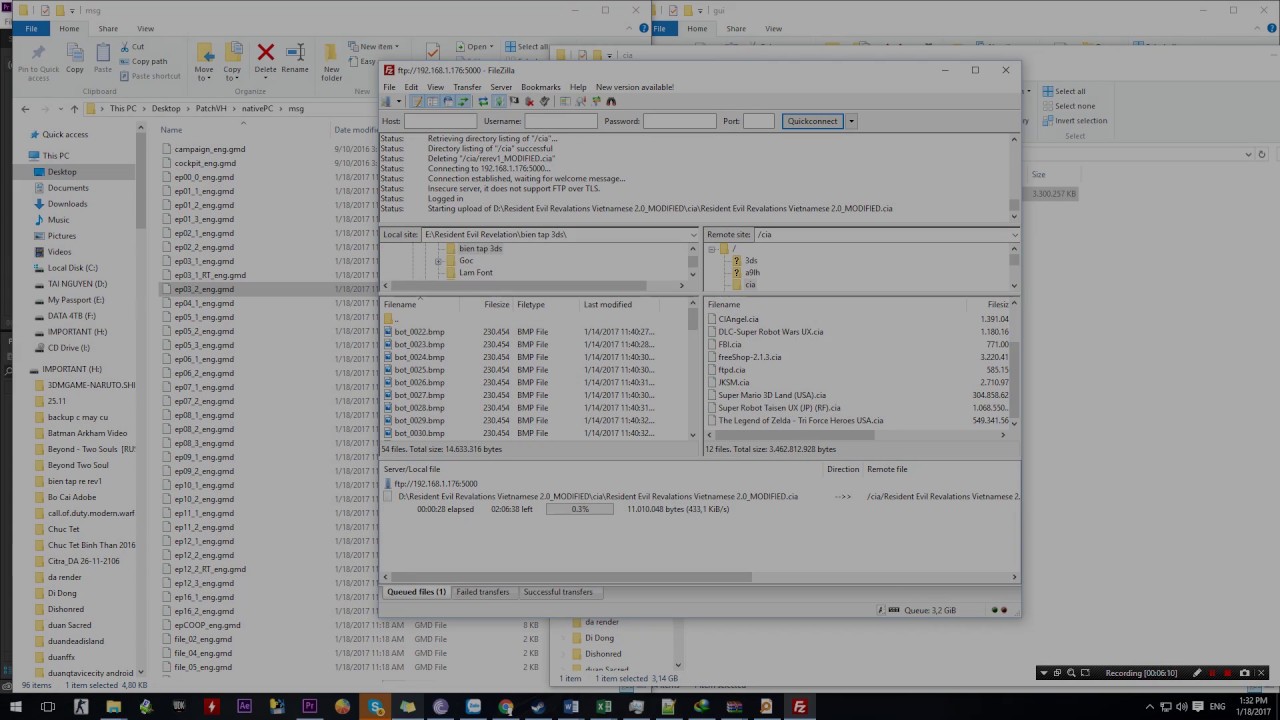Click Select all in right Explorer window
The height and width of the screenshot is (720, 1280).
[1064, 91]
